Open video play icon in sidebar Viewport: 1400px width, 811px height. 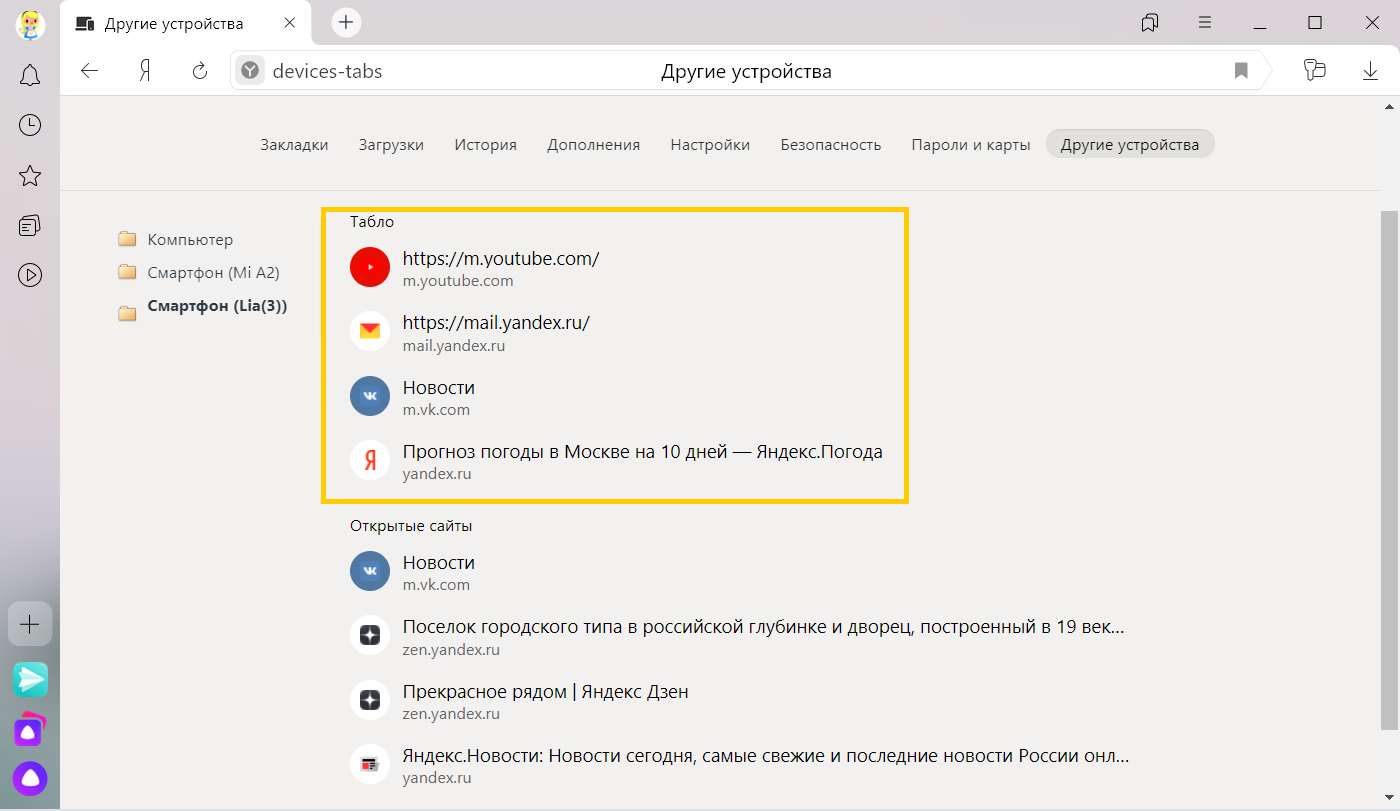30,275
